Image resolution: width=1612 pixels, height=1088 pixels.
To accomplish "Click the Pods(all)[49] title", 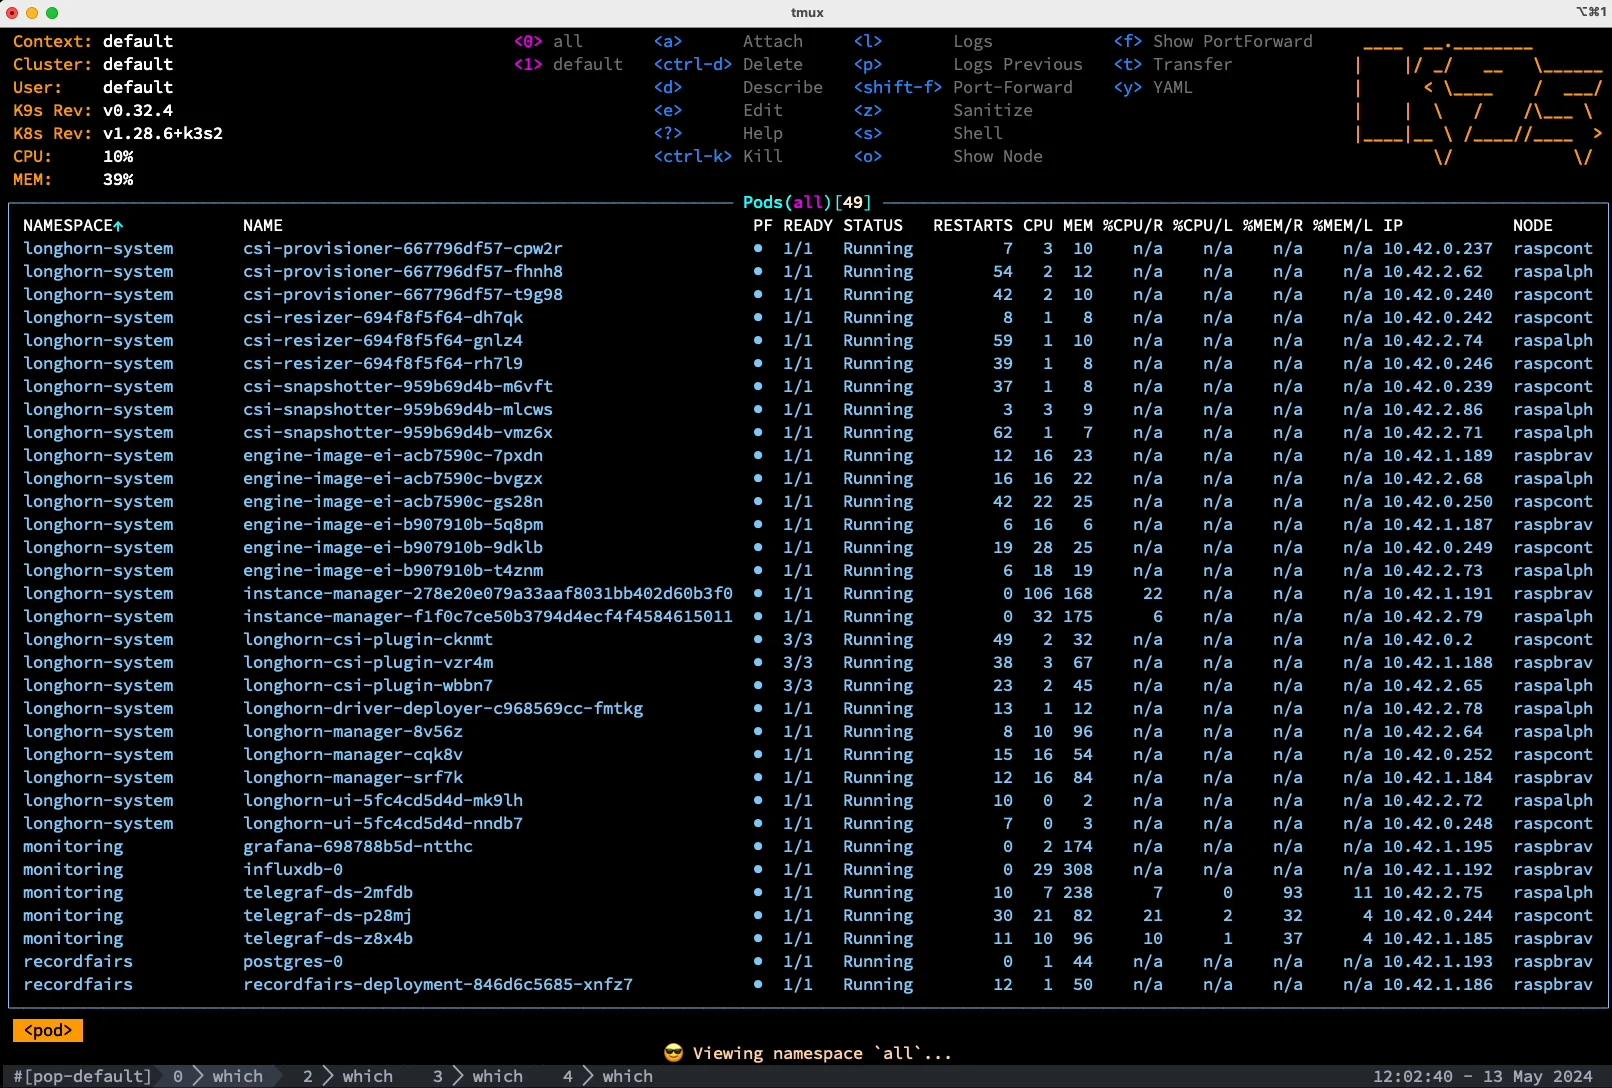I will 808,202.
